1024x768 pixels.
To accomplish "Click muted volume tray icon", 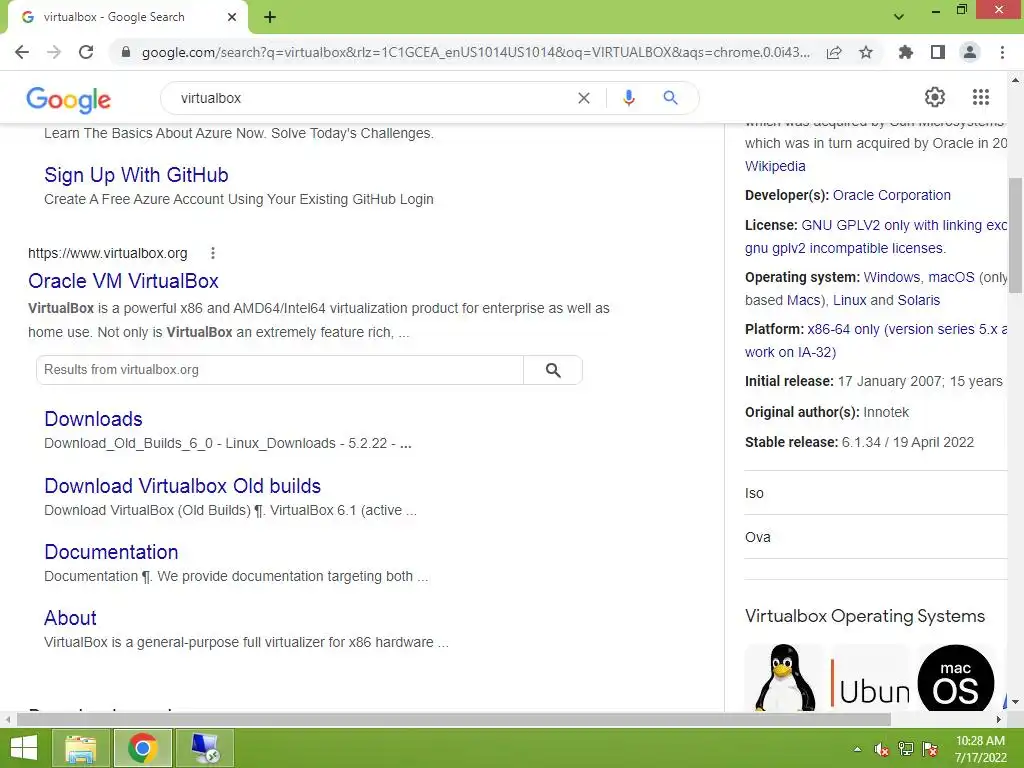I will tap(881, 749).
